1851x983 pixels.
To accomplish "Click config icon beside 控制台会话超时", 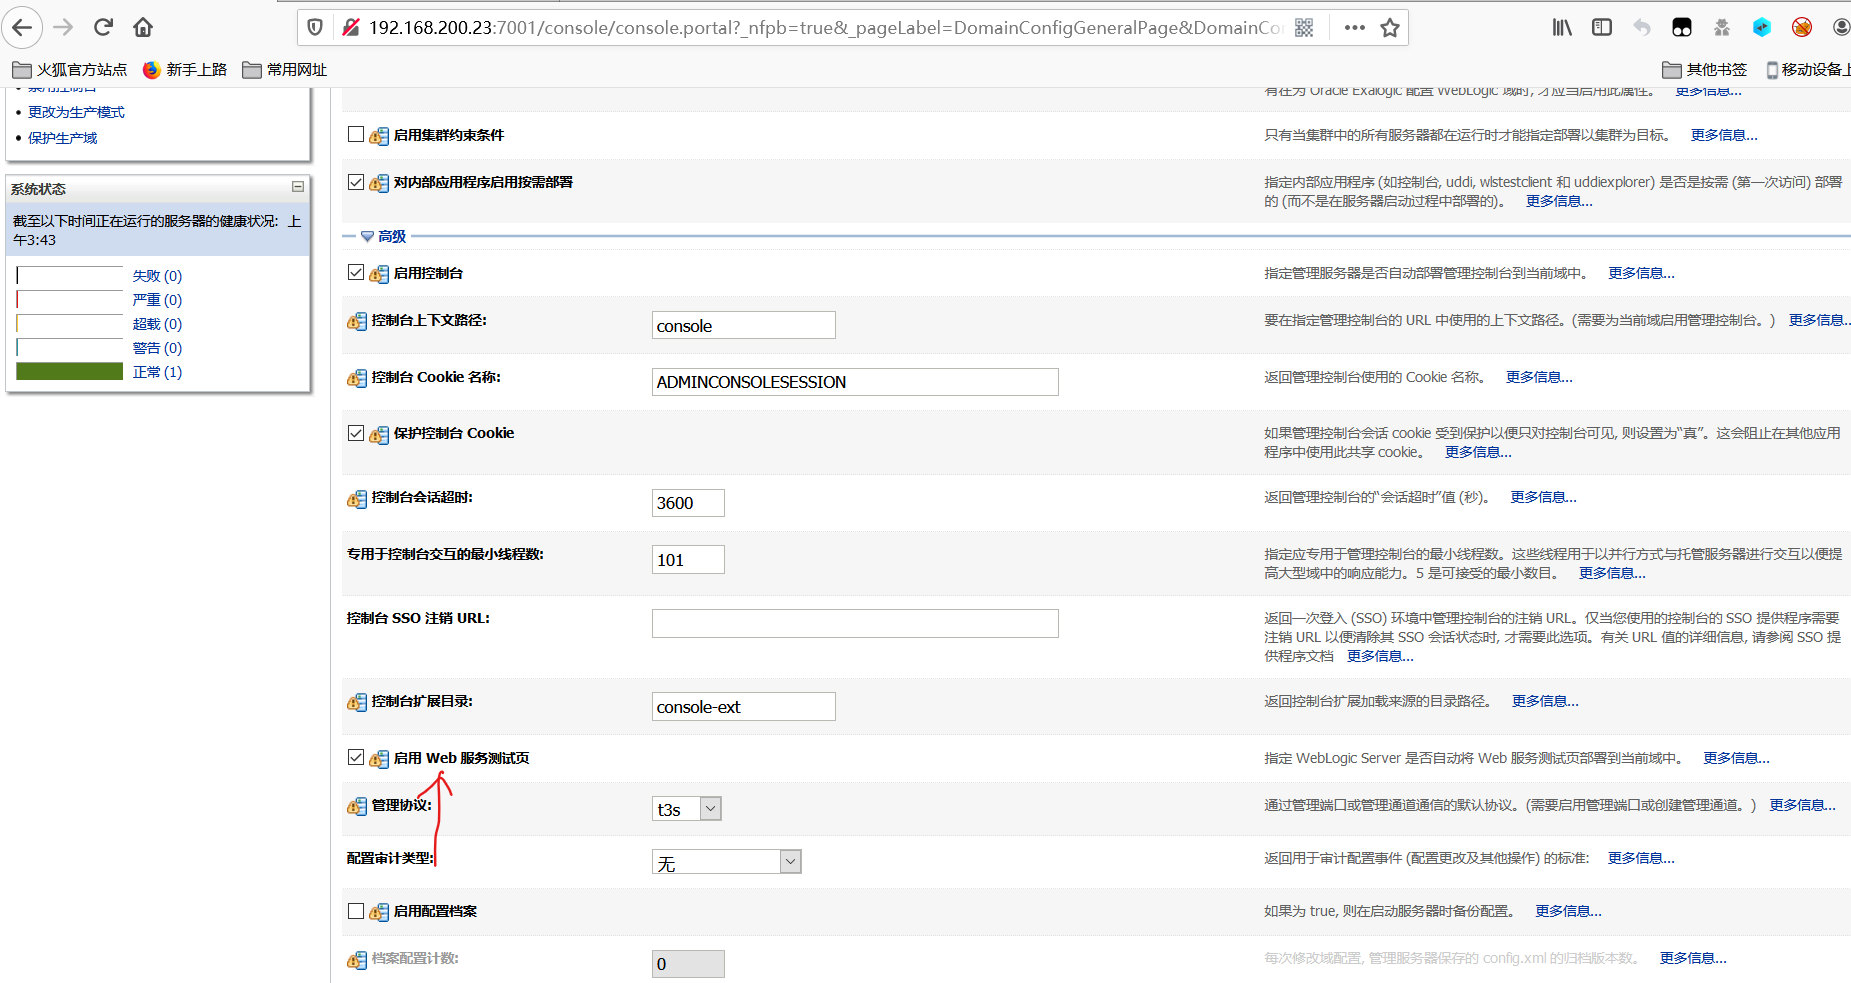I will point(357,498).
